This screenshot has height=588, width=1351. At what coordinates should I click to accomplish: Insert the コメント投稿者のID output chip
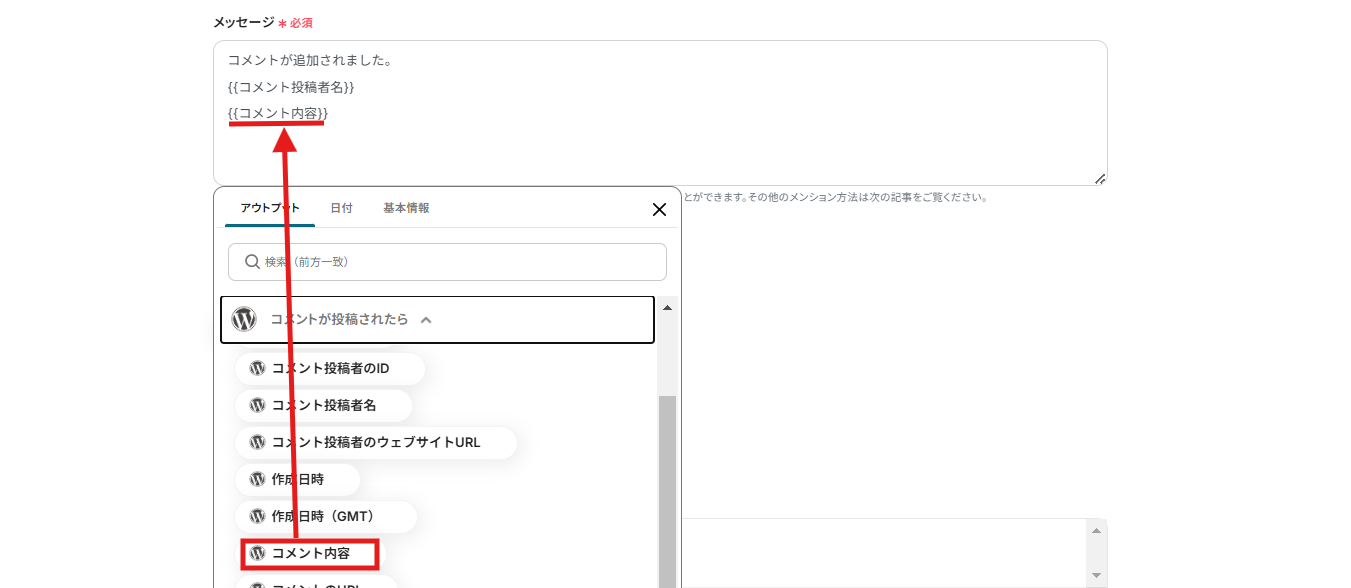pyautogui.click(x=330, y=368)
